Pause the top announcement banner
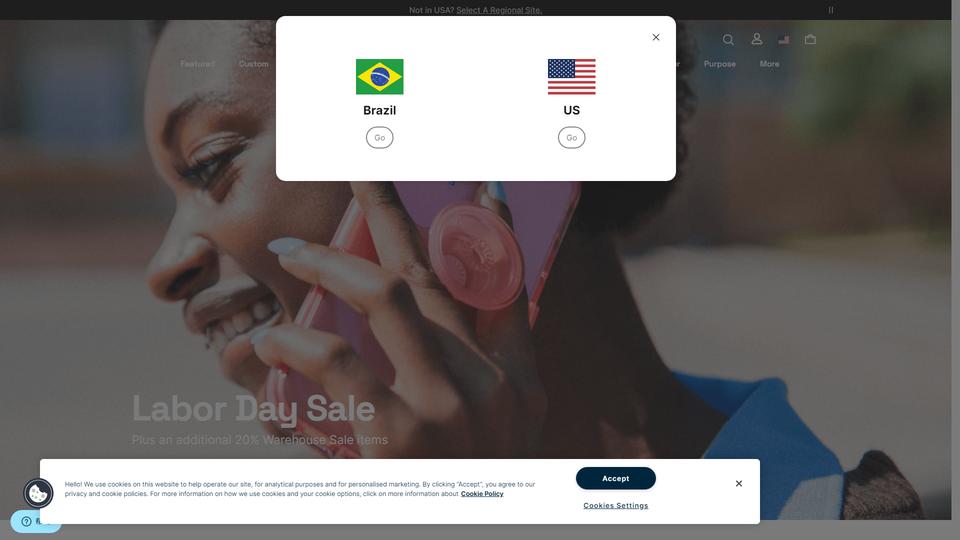 [x=831, y=10]
